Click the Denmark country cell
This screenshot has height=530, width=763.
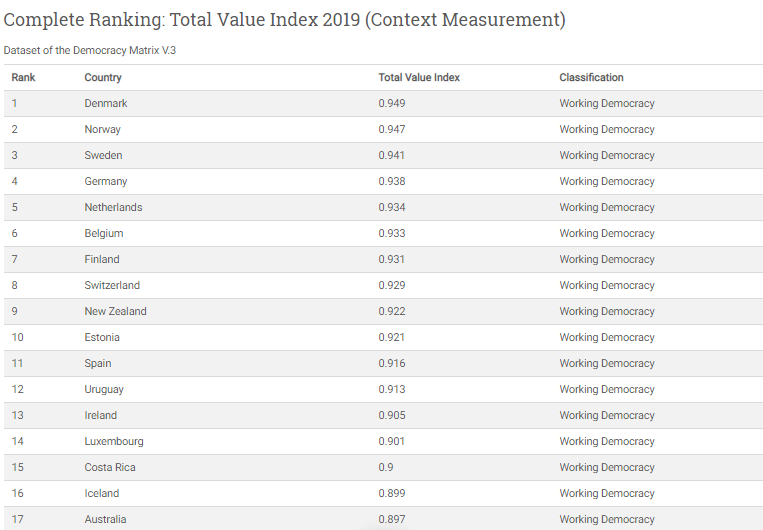(x=106, y=103)
